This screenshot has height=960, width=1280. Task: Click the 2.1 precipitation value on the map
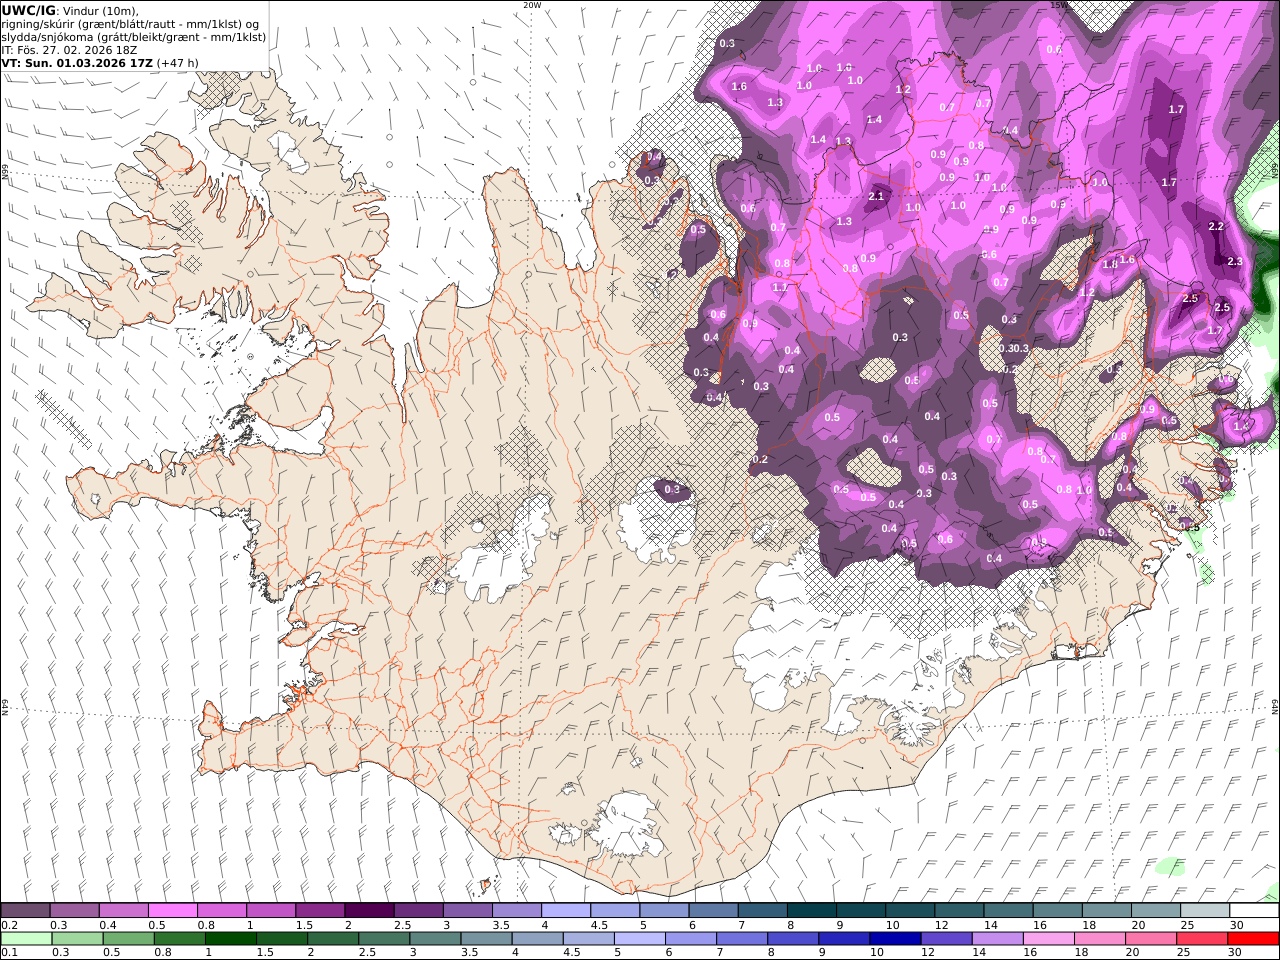[x=877, y=197]
